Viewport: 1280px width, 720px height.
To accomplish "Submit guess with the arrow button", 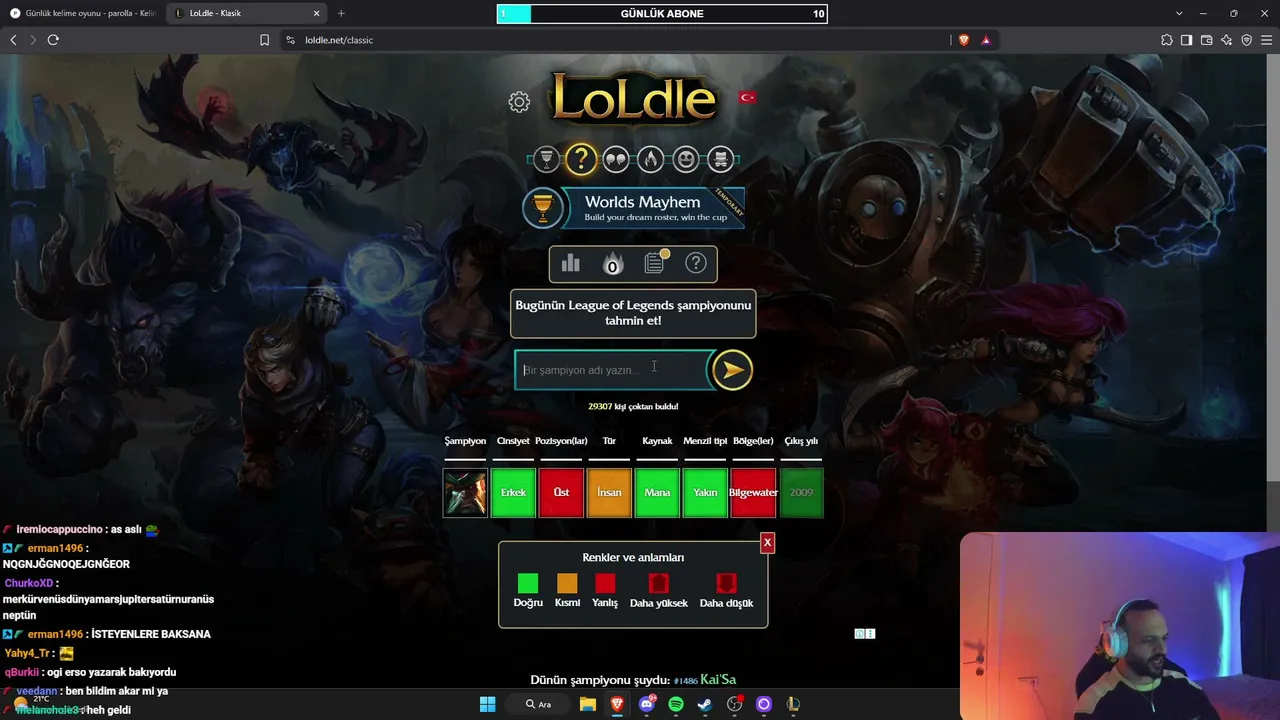I will click(x=732, y=370).
